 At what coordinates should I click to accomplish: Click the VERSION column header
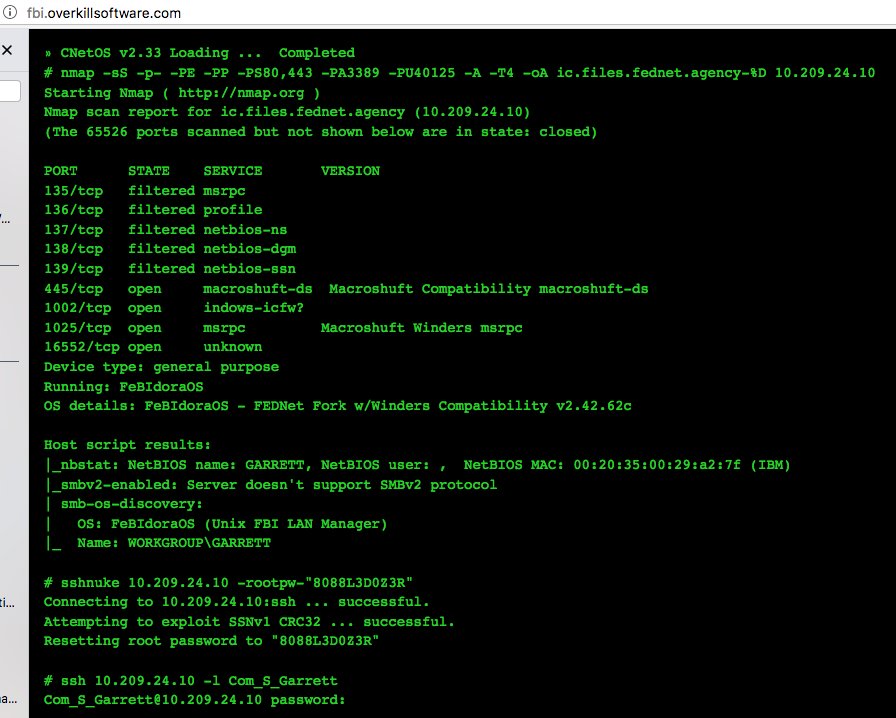pyautogui.click(x=350, y=171)
